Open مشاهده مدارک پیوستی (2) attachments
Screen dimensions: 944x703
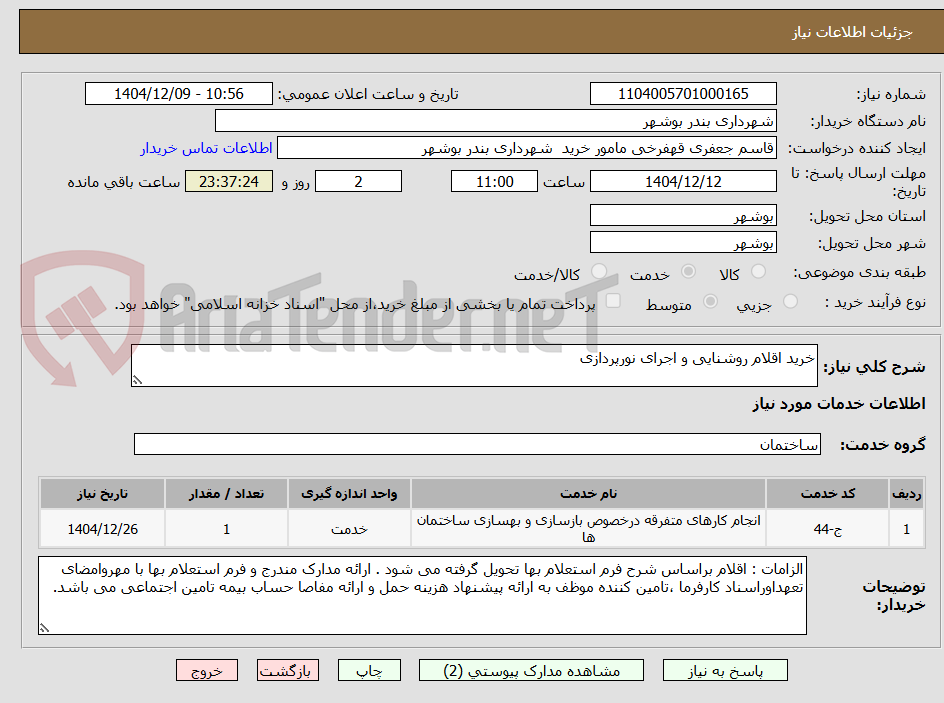point(531,670)
